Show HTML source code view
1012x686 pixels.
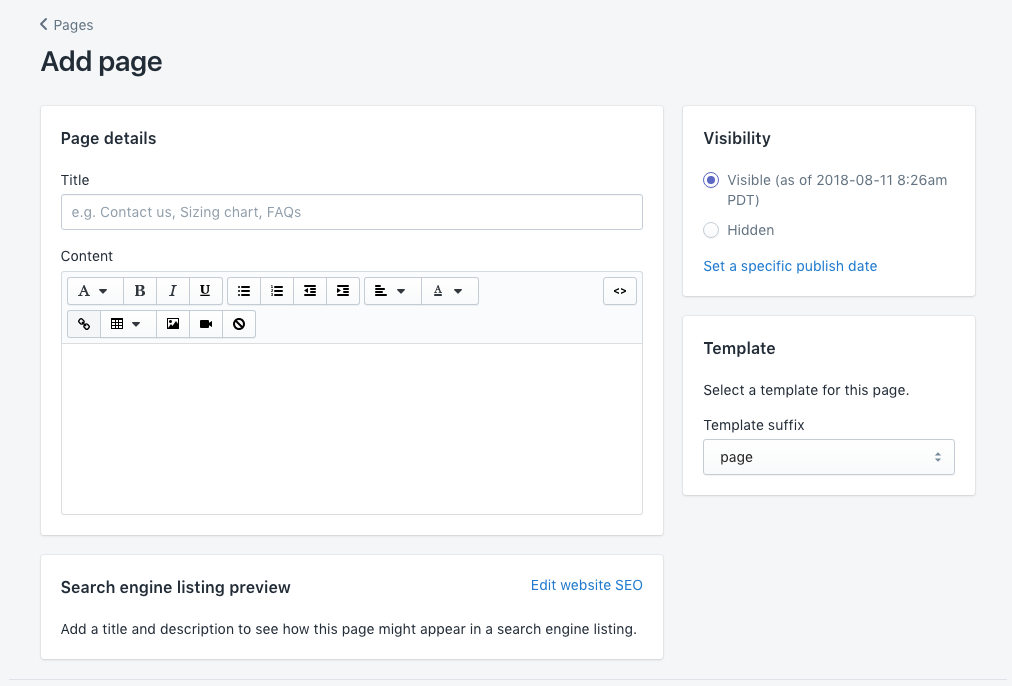[x=620, y=291]
